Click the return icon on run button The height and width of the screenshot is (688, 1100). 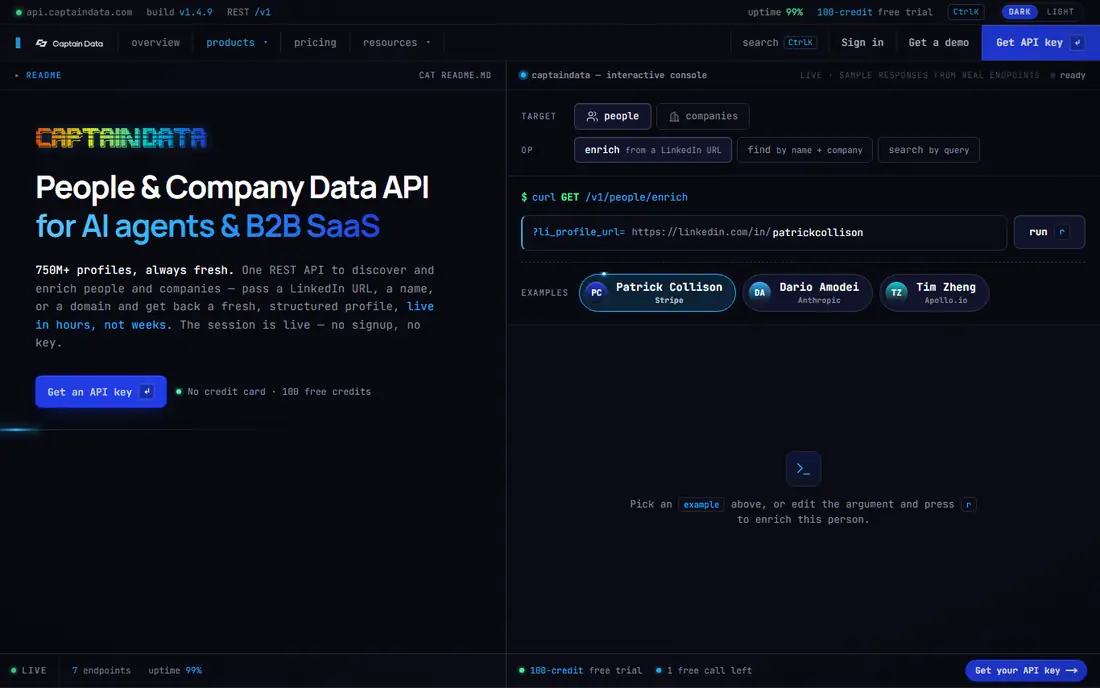1062,232
